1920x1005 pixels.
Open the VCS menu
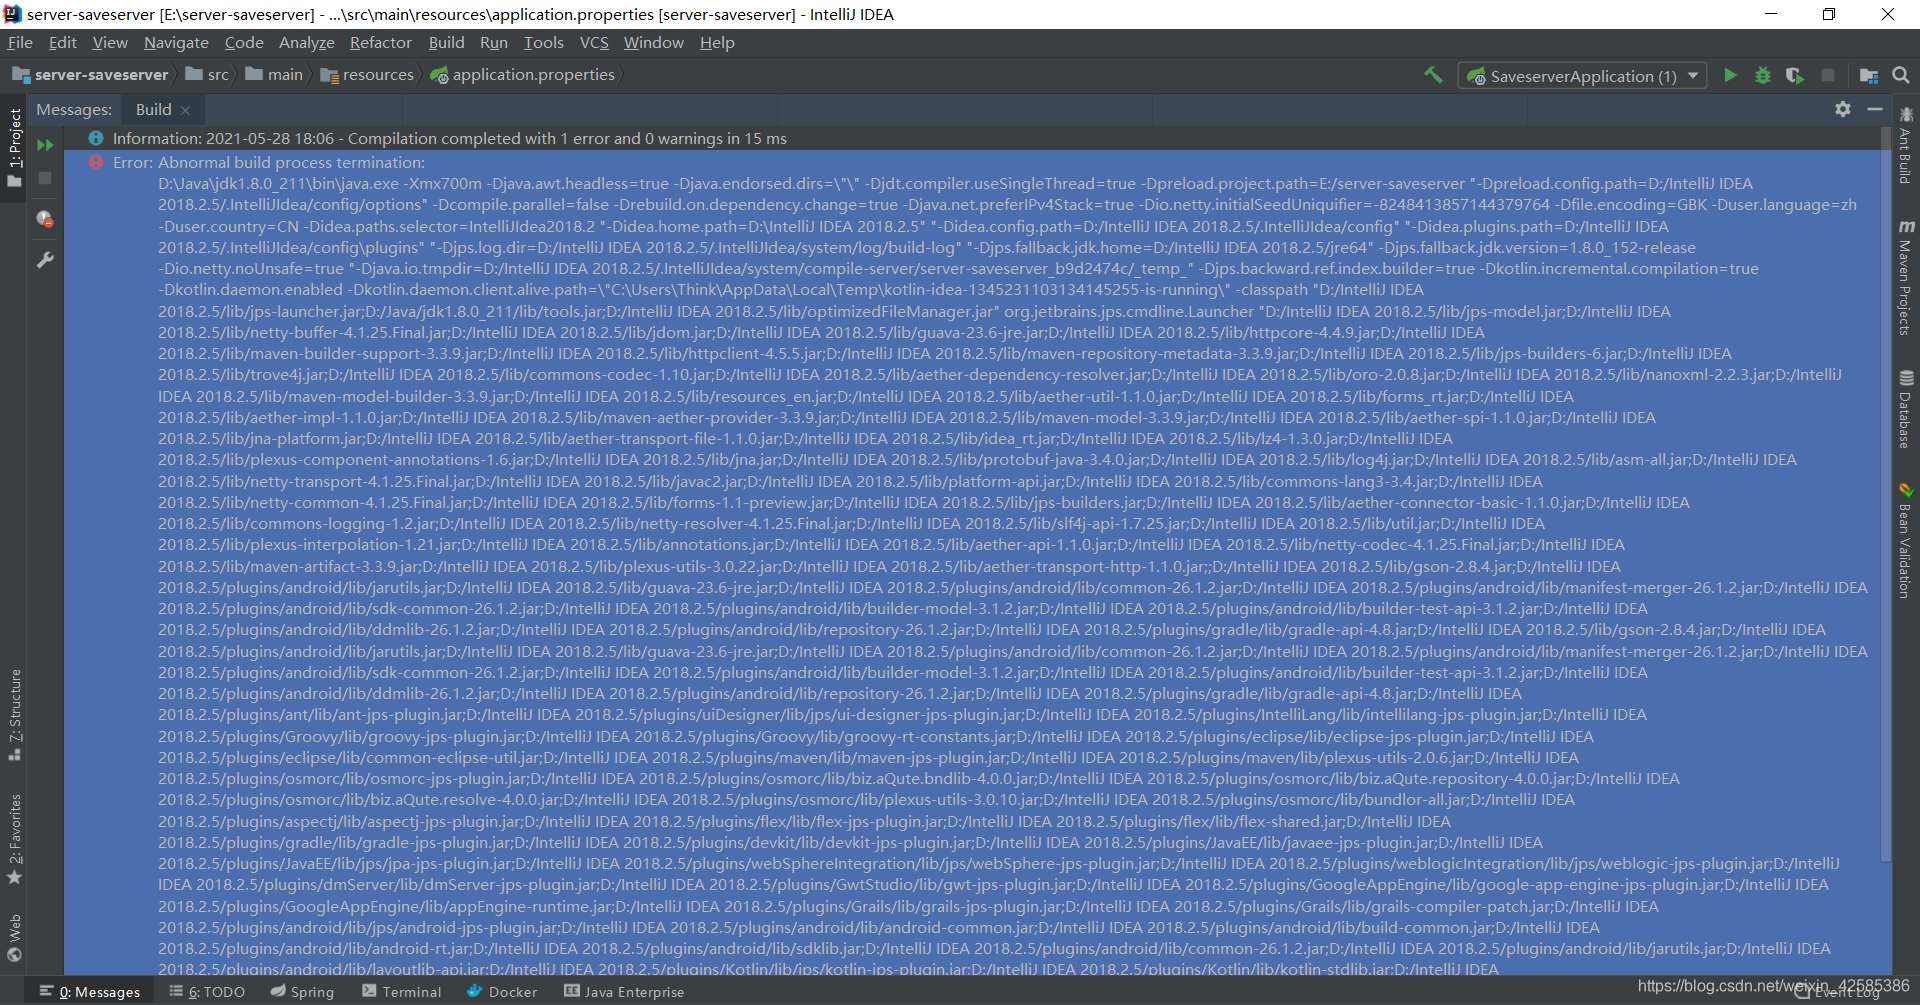point(594,42)
